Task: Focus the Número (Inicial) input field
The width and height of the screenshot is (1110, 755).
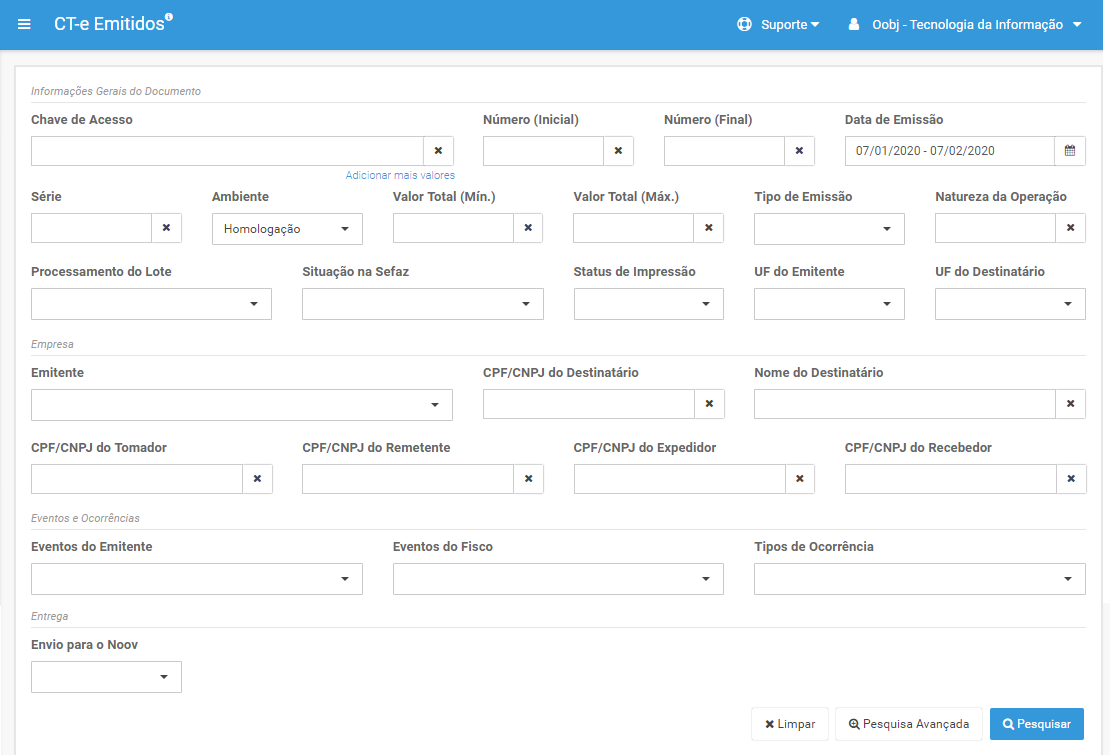Action: [544, 151]
